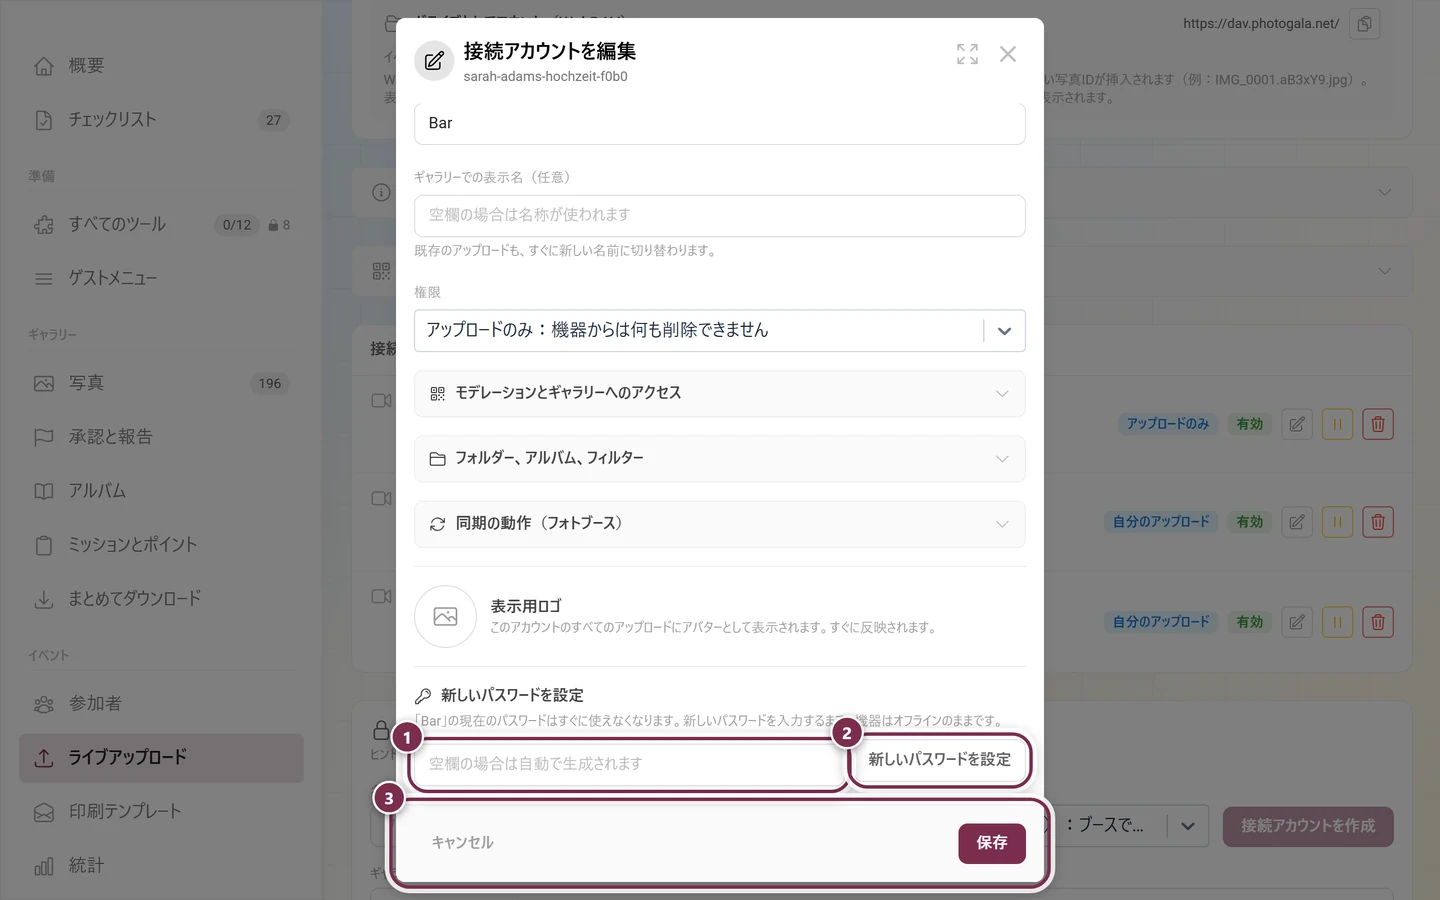Focus the new password input field

(628, 765)
